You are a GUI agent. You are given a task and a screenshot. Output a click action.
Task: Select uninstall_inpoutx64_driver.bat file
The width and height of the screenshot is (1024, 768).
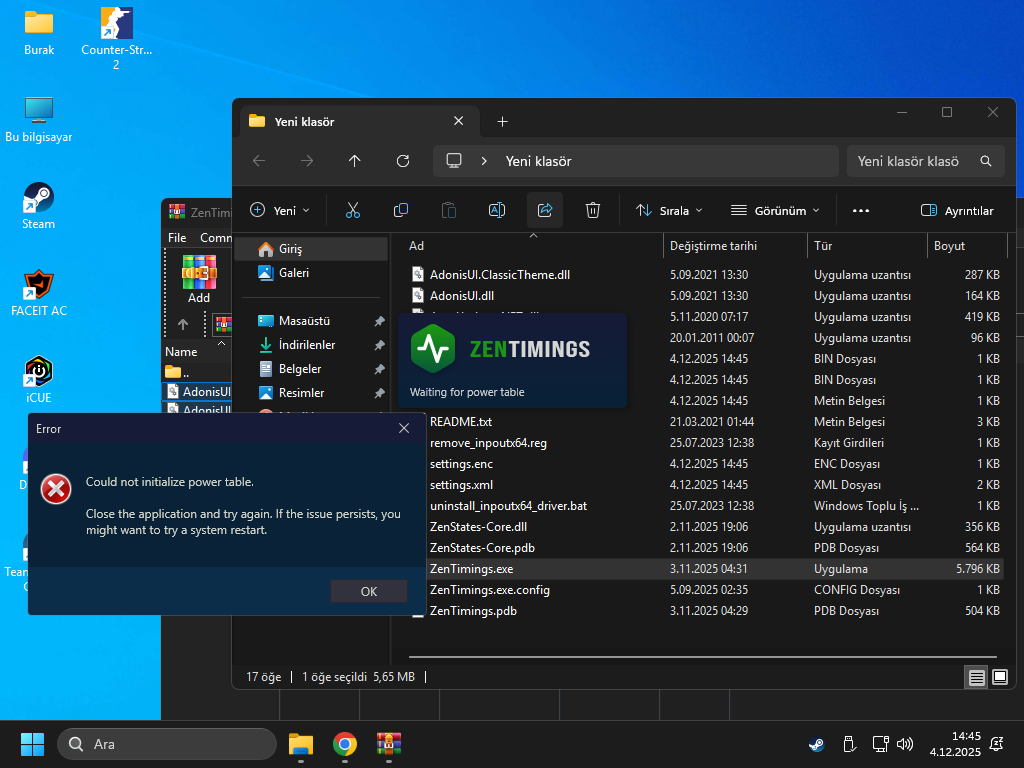[x=508, y=506]
